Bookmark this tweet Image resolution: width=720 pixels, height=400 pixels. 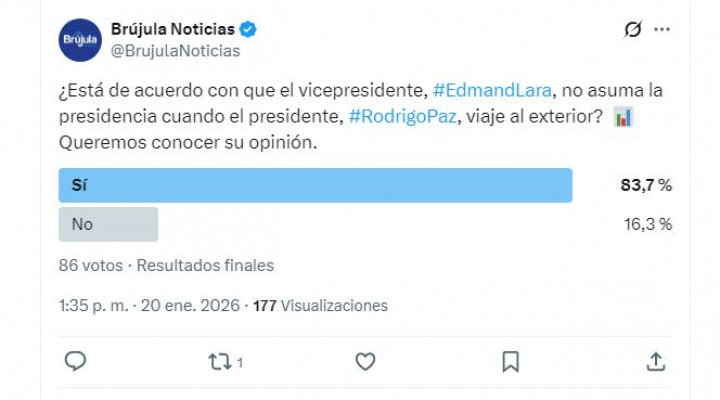click(x=510, y=361)
